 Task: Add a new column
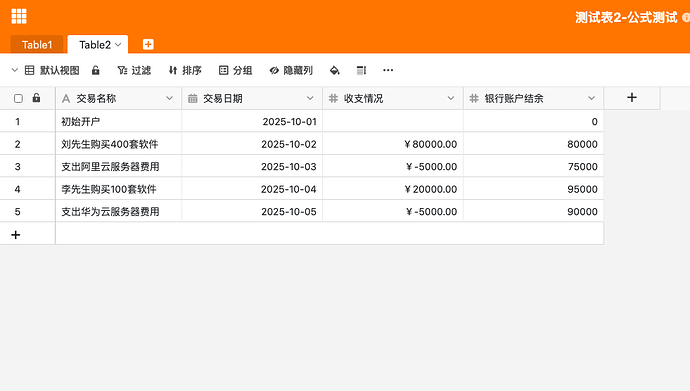632,98
